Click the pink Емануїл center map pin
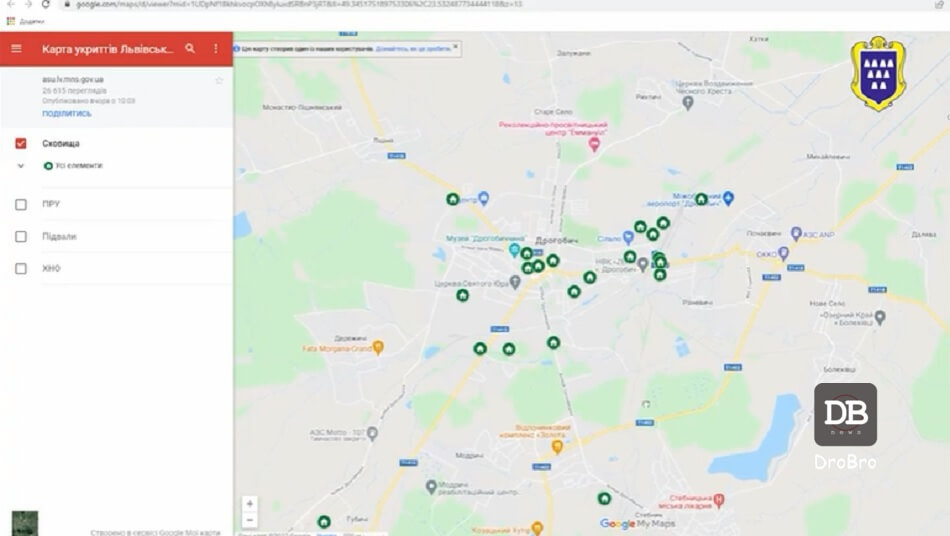This screenshot has width=950, height=536. point(594,145)
